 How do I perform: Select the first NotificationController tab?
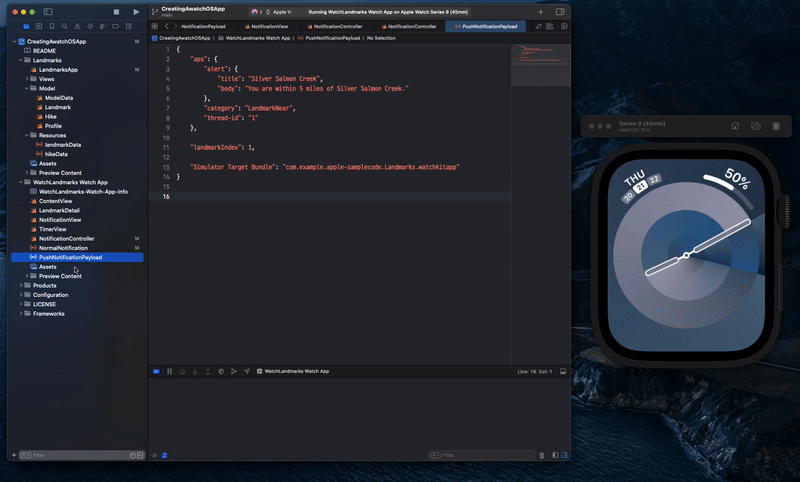pyautogui.click(x=335, y=27)
